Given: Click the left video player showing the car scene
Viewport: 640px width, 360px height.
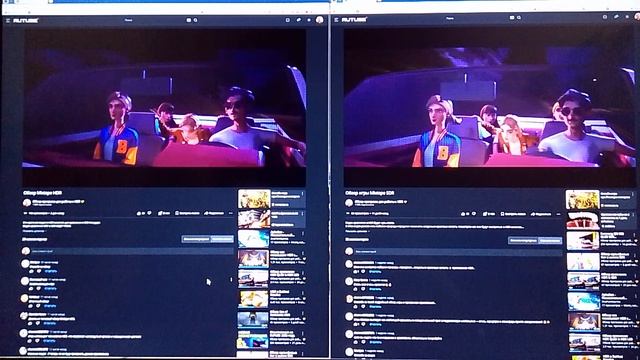Looking at the screenshot, I should tap(164, 107).
